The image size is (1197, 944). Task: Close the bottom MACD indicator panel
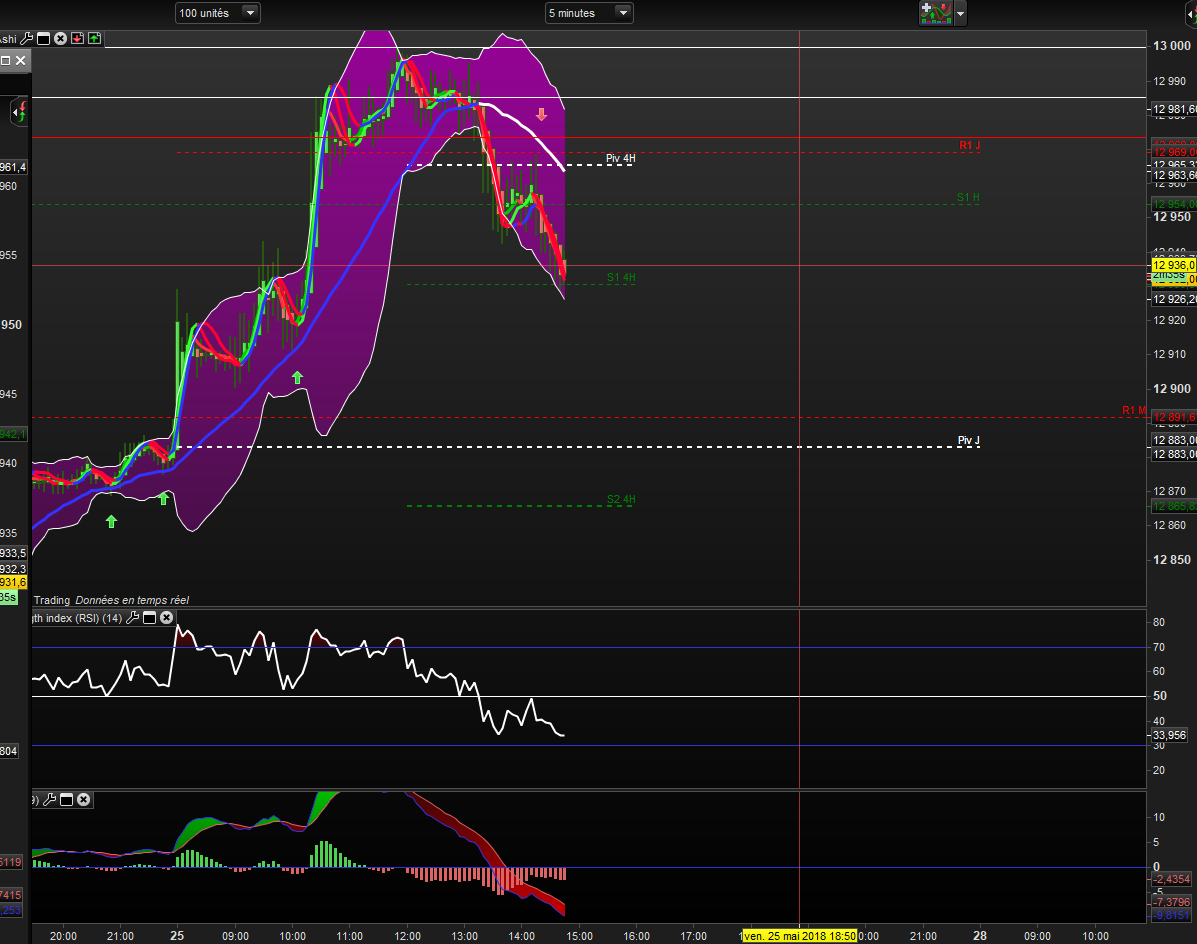[x=83, y=799]
